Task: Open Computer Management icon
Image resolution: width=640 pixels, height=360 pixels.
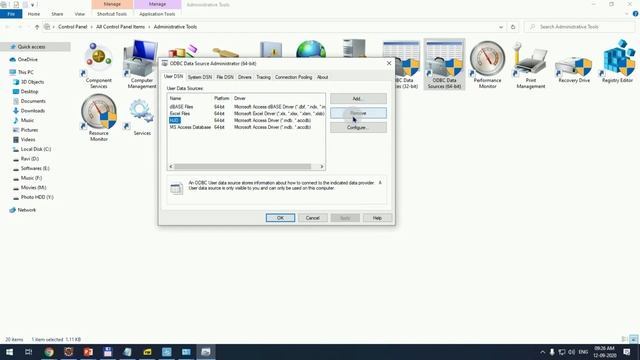Action: (x=141, y=64)
